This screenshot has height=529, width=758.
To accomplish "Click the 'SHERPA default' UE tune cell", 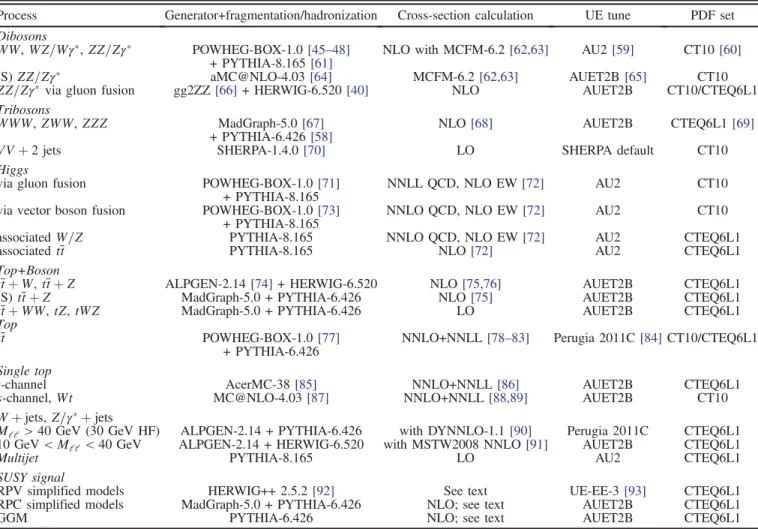I will pyautogui.click(x=608, y=150).
